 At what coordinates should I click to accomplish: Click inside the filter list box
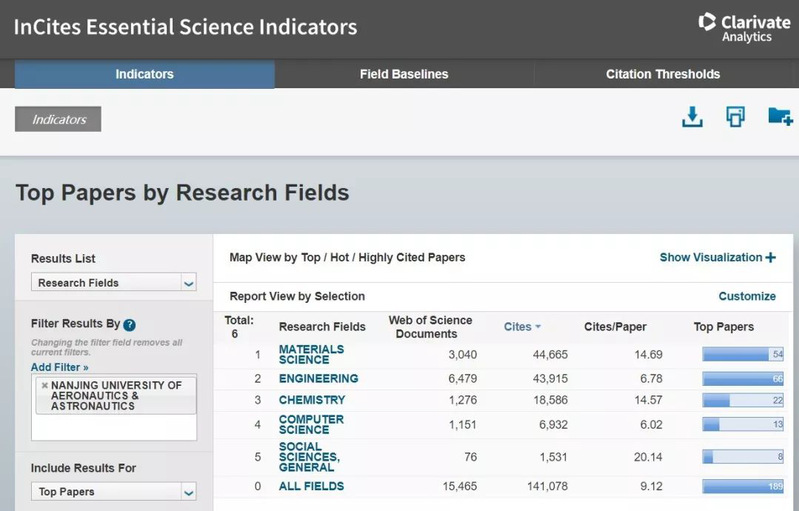click(114, 425)
